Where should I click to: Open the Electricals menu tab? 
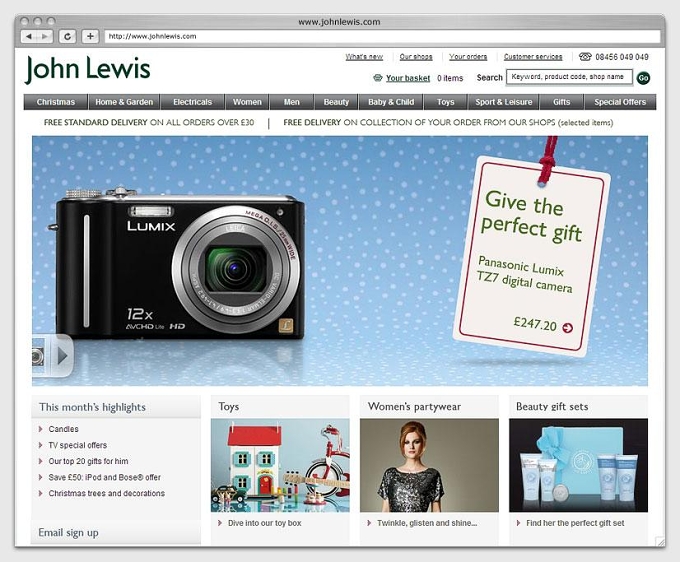[193, 102]
